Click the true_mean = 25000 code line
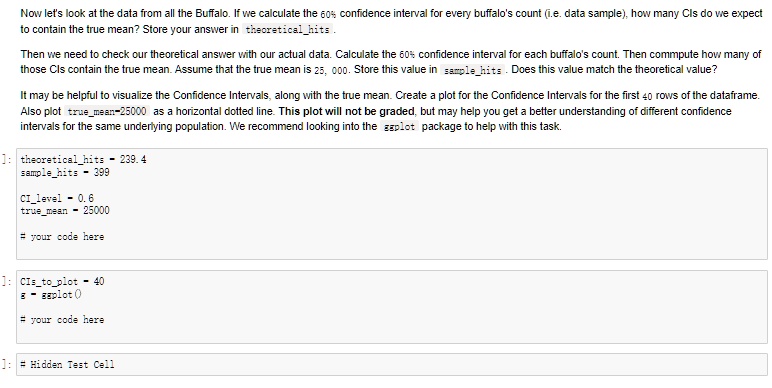Image resolution: width=772 pixels, height=388 pixels. coord(65,211)
